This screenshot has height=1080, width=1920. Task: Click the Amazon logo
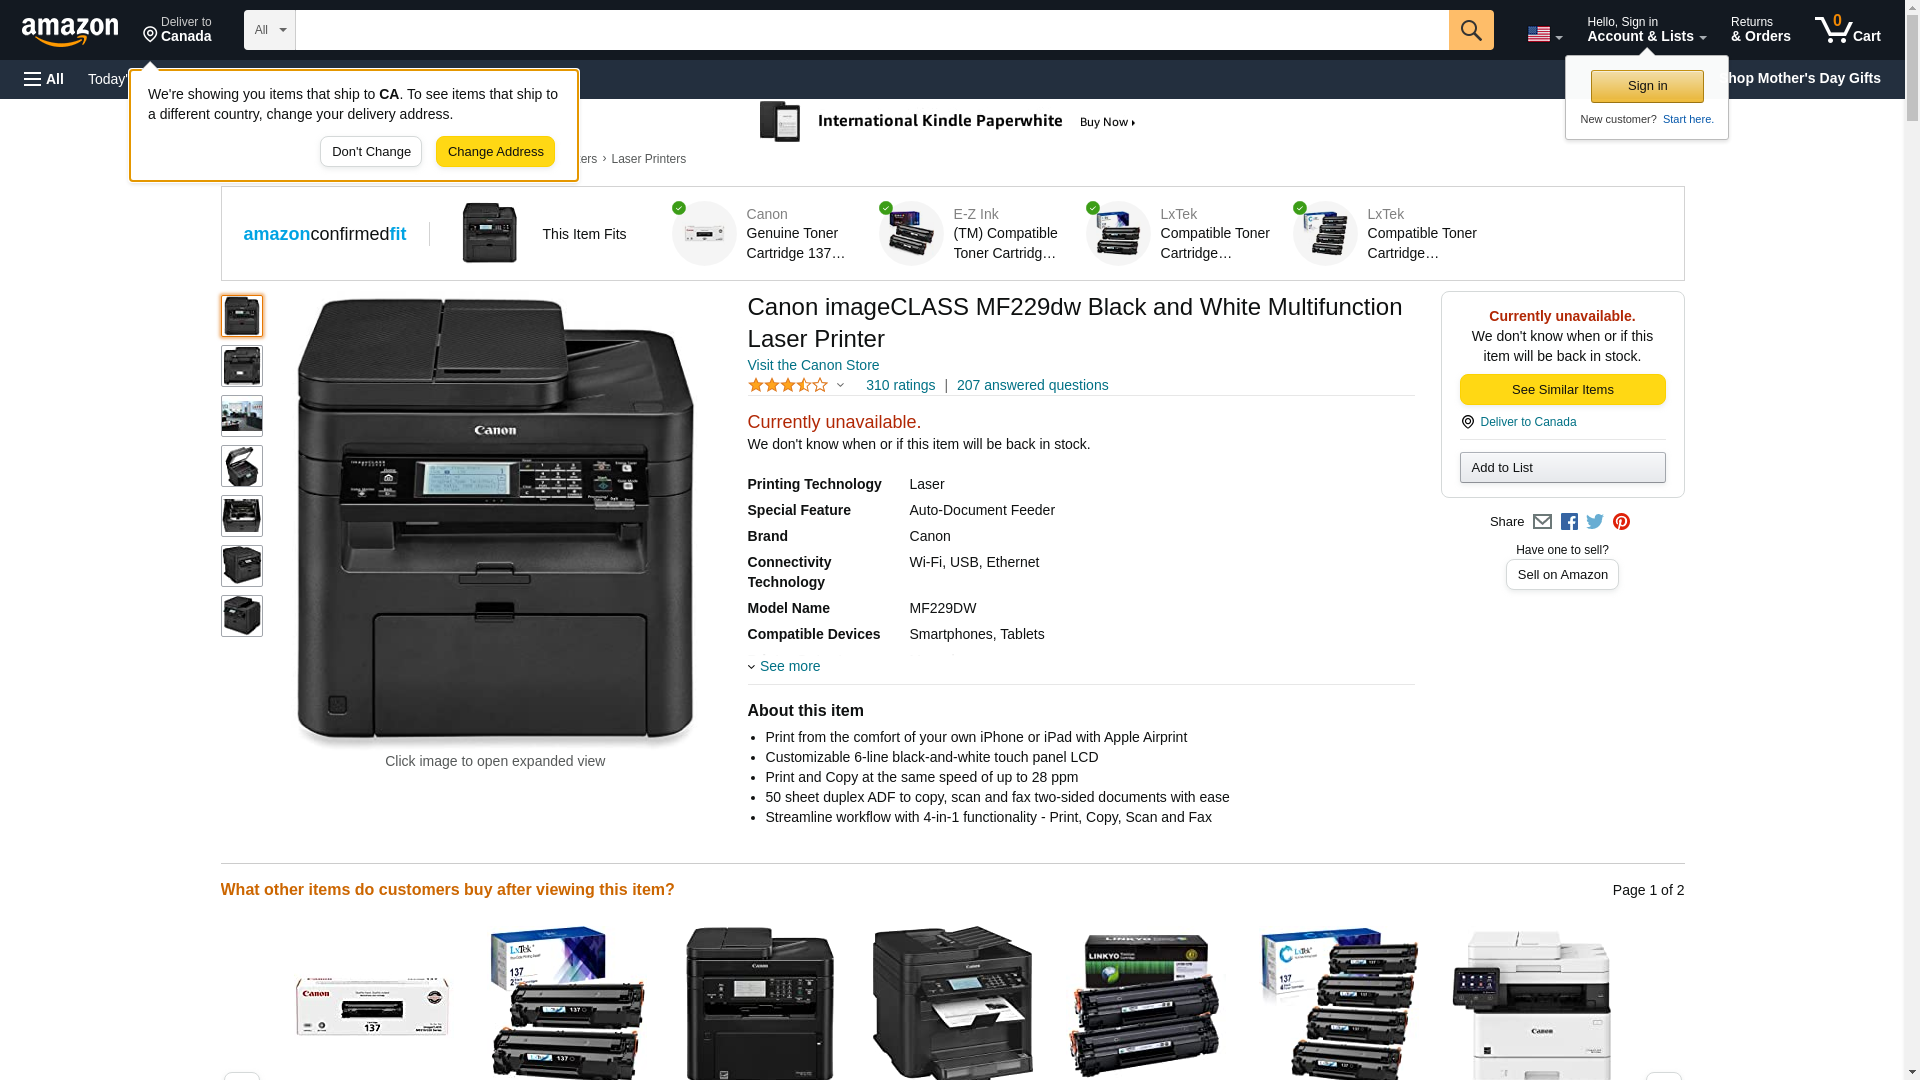[70, 31]
